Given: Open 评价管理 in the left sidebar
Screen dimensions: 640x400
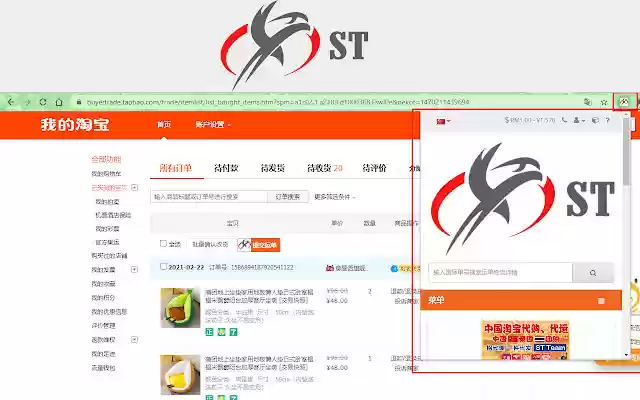Looking at the screenshot, I should [x=103, y=325].
